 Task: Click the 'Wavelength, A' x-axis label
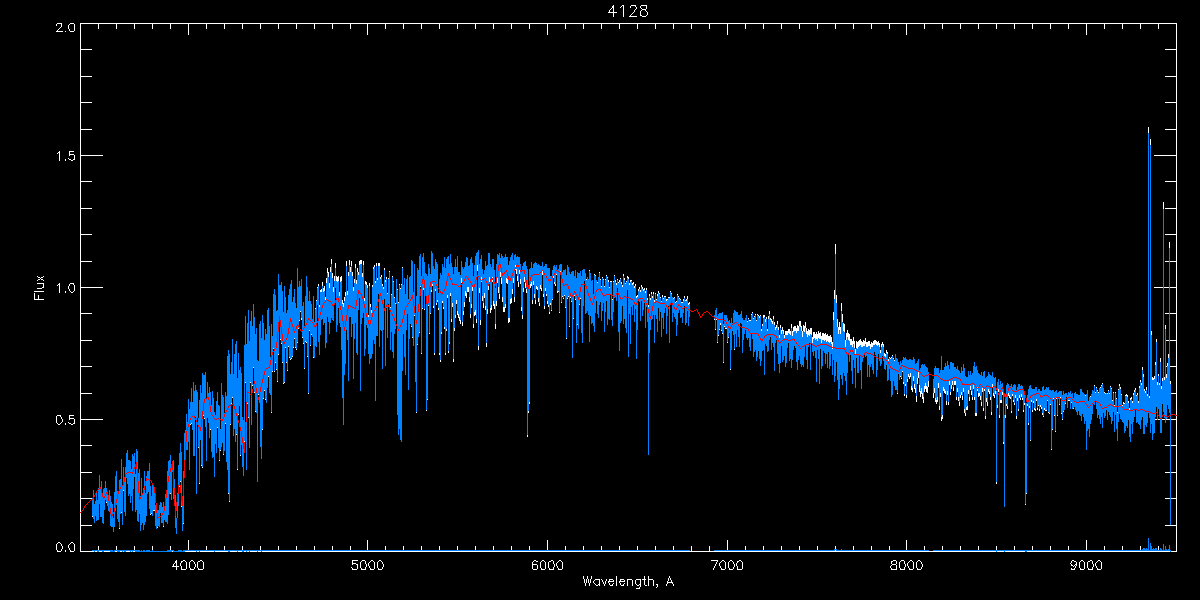tap(627, 581)
